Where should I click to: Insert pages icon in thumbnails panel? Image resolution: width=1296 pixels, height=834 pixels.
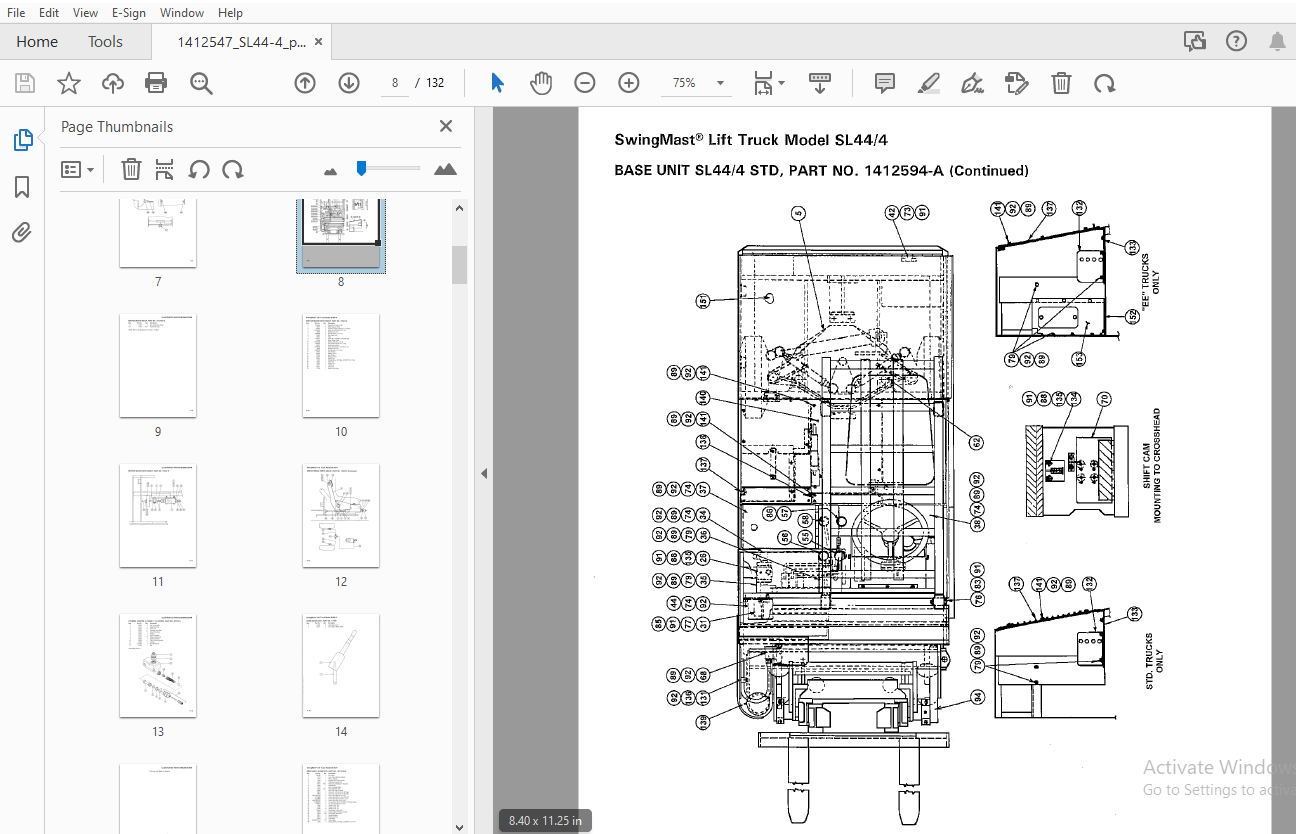click(165, 169)
